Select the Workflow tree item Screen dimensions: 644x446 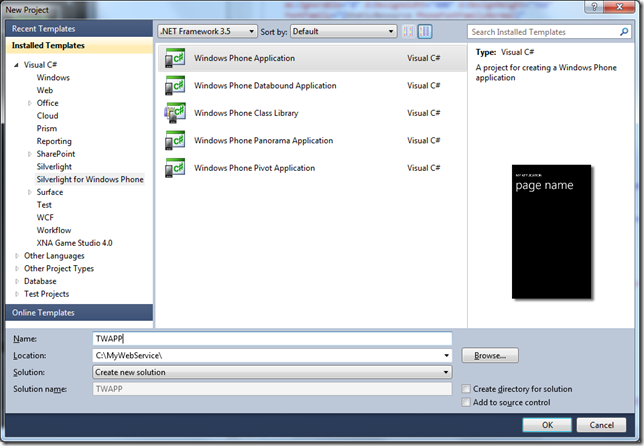(54, 230)
